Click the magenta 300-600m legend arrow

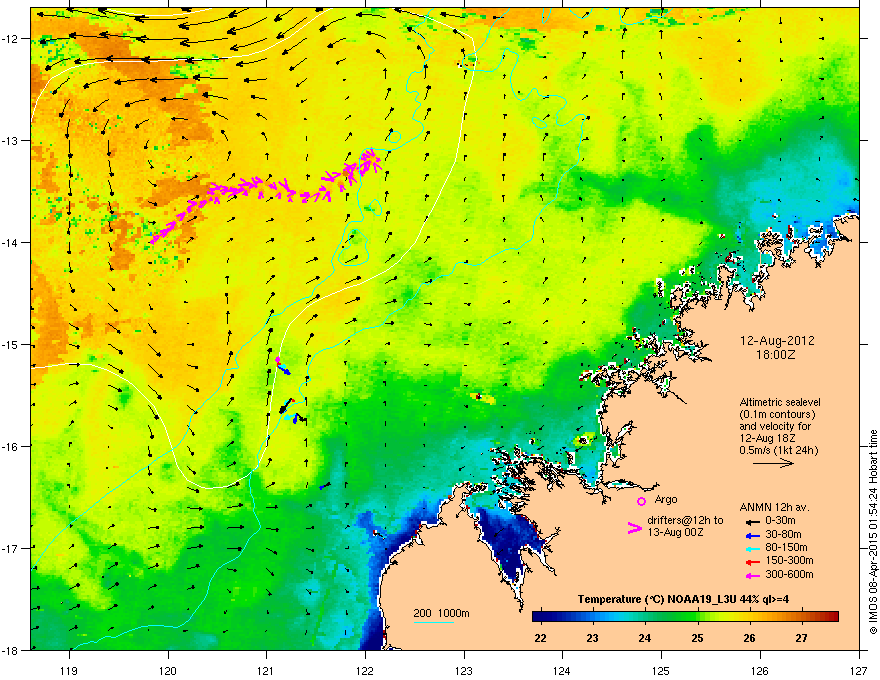751,575
